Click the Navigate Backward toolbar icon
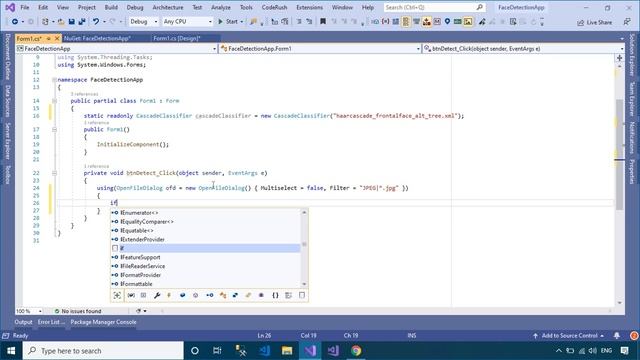Image resolution: width=640 pixels, height=360 pixels. point(15,22)
